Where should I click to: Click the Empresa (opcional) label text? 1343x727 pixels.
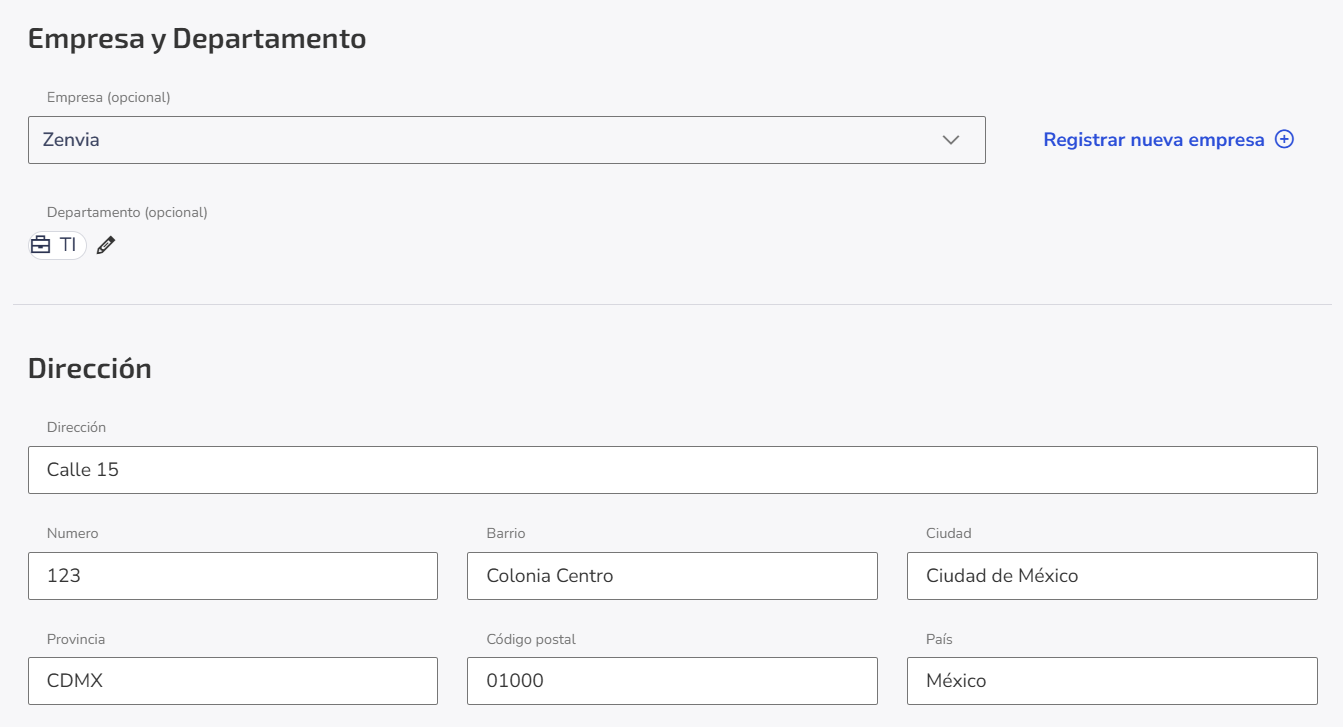click(x=109, y=97)
